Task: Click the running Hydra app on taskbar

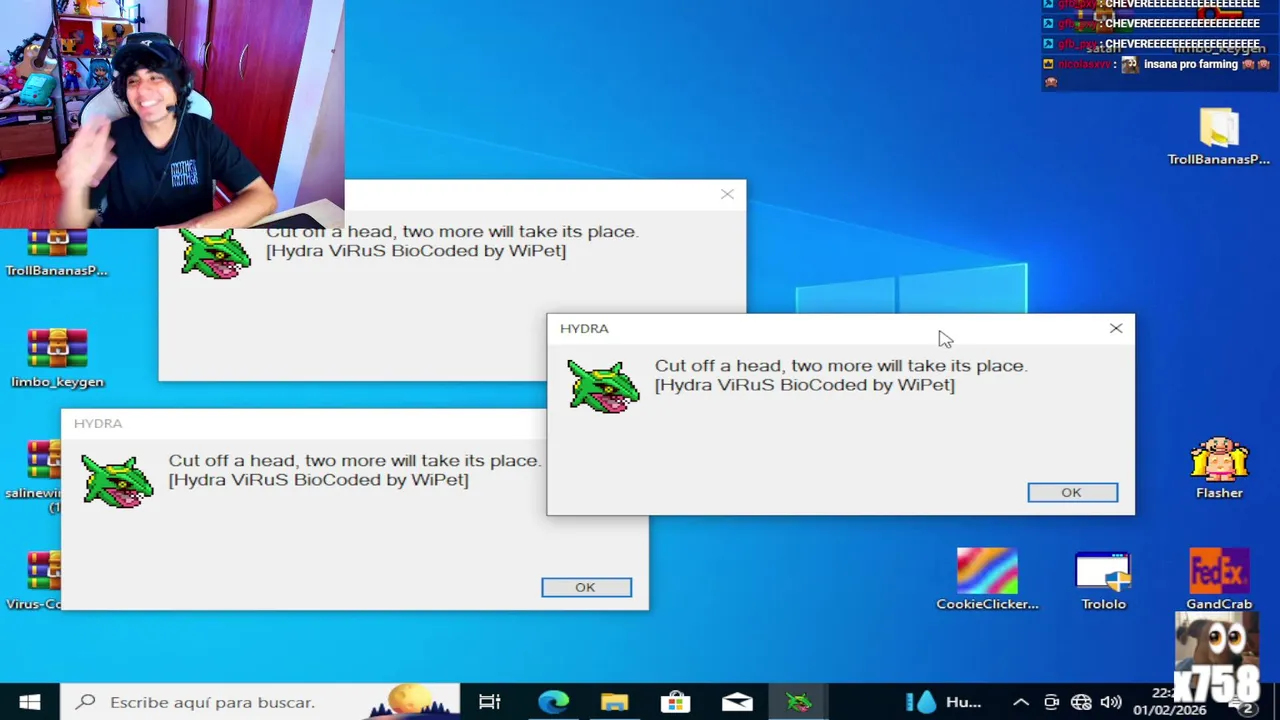Action: (798, 702)
